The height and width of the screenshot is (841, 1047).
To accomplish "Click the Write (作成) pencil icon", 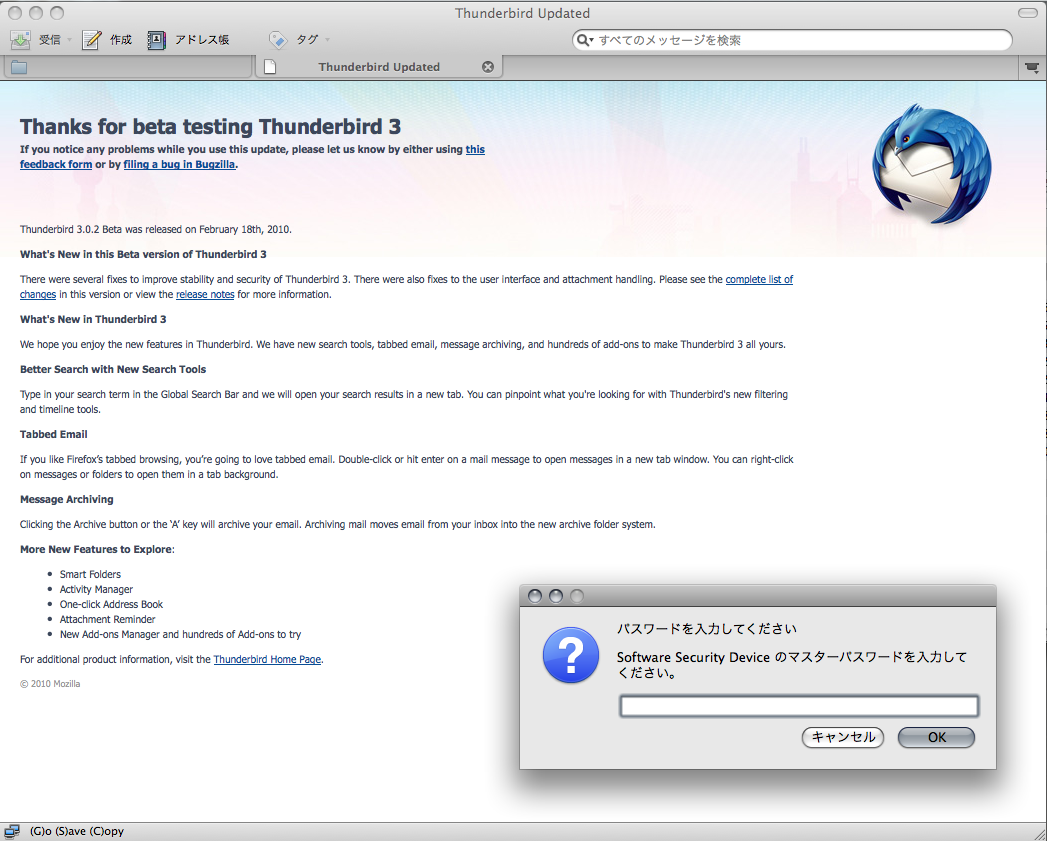I will 91,40.
